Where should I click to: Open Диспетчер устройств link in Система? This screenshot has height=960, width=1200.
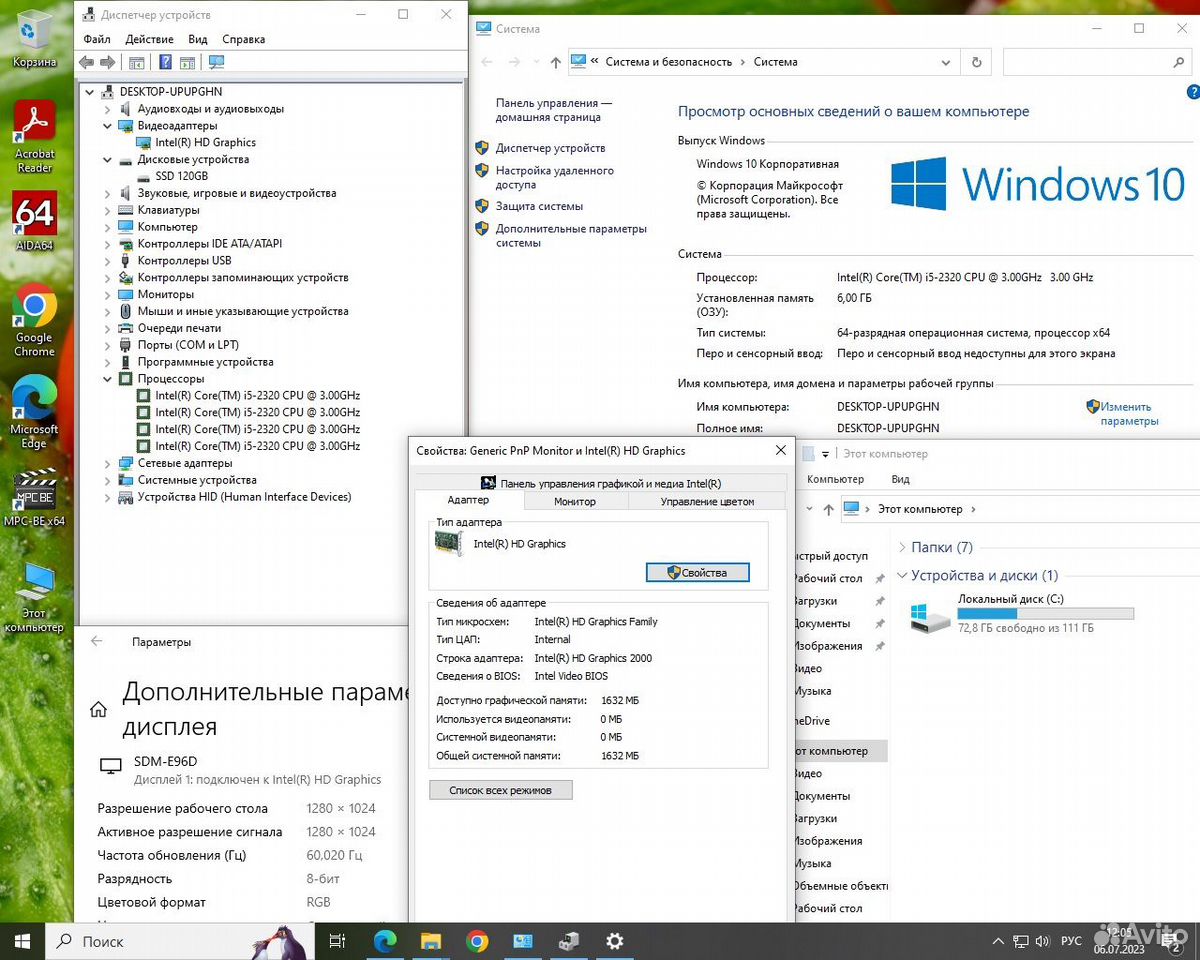[550, 148]
